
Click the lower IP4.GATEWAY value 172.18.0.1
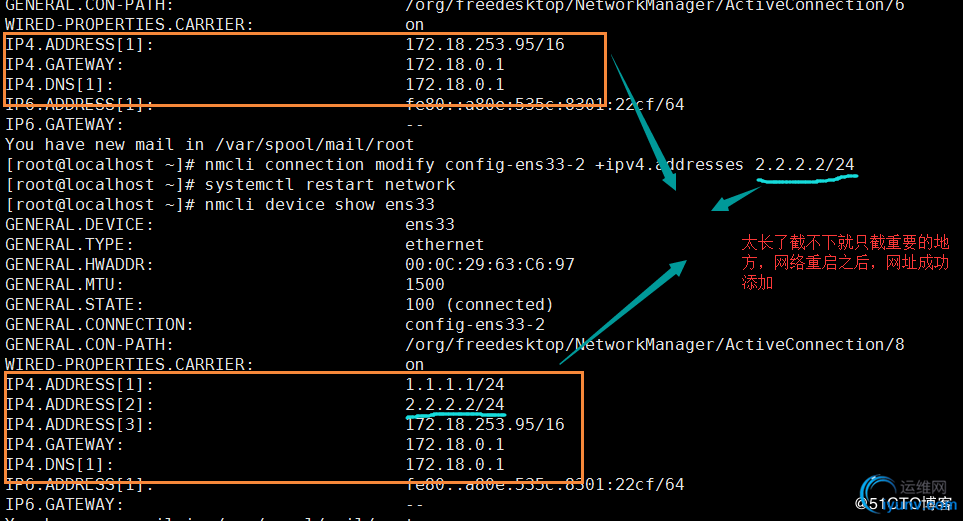[454, 444]
